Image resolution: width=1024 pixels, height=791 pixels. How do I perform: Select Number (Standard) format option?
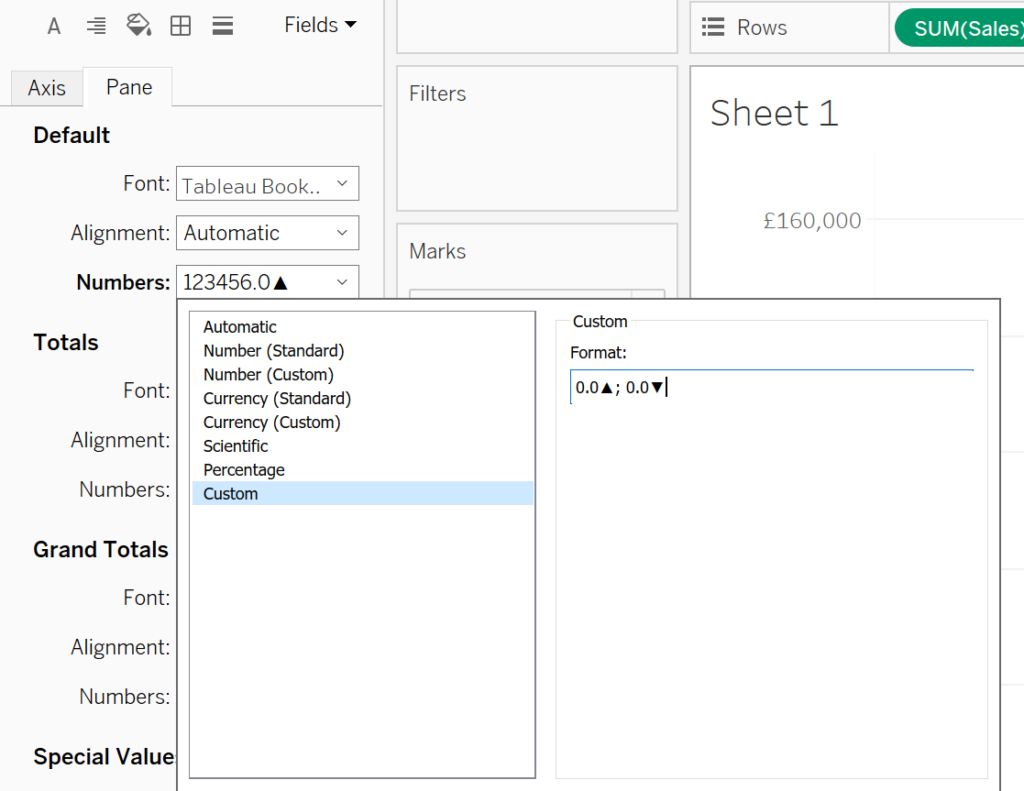coord(273,351)
